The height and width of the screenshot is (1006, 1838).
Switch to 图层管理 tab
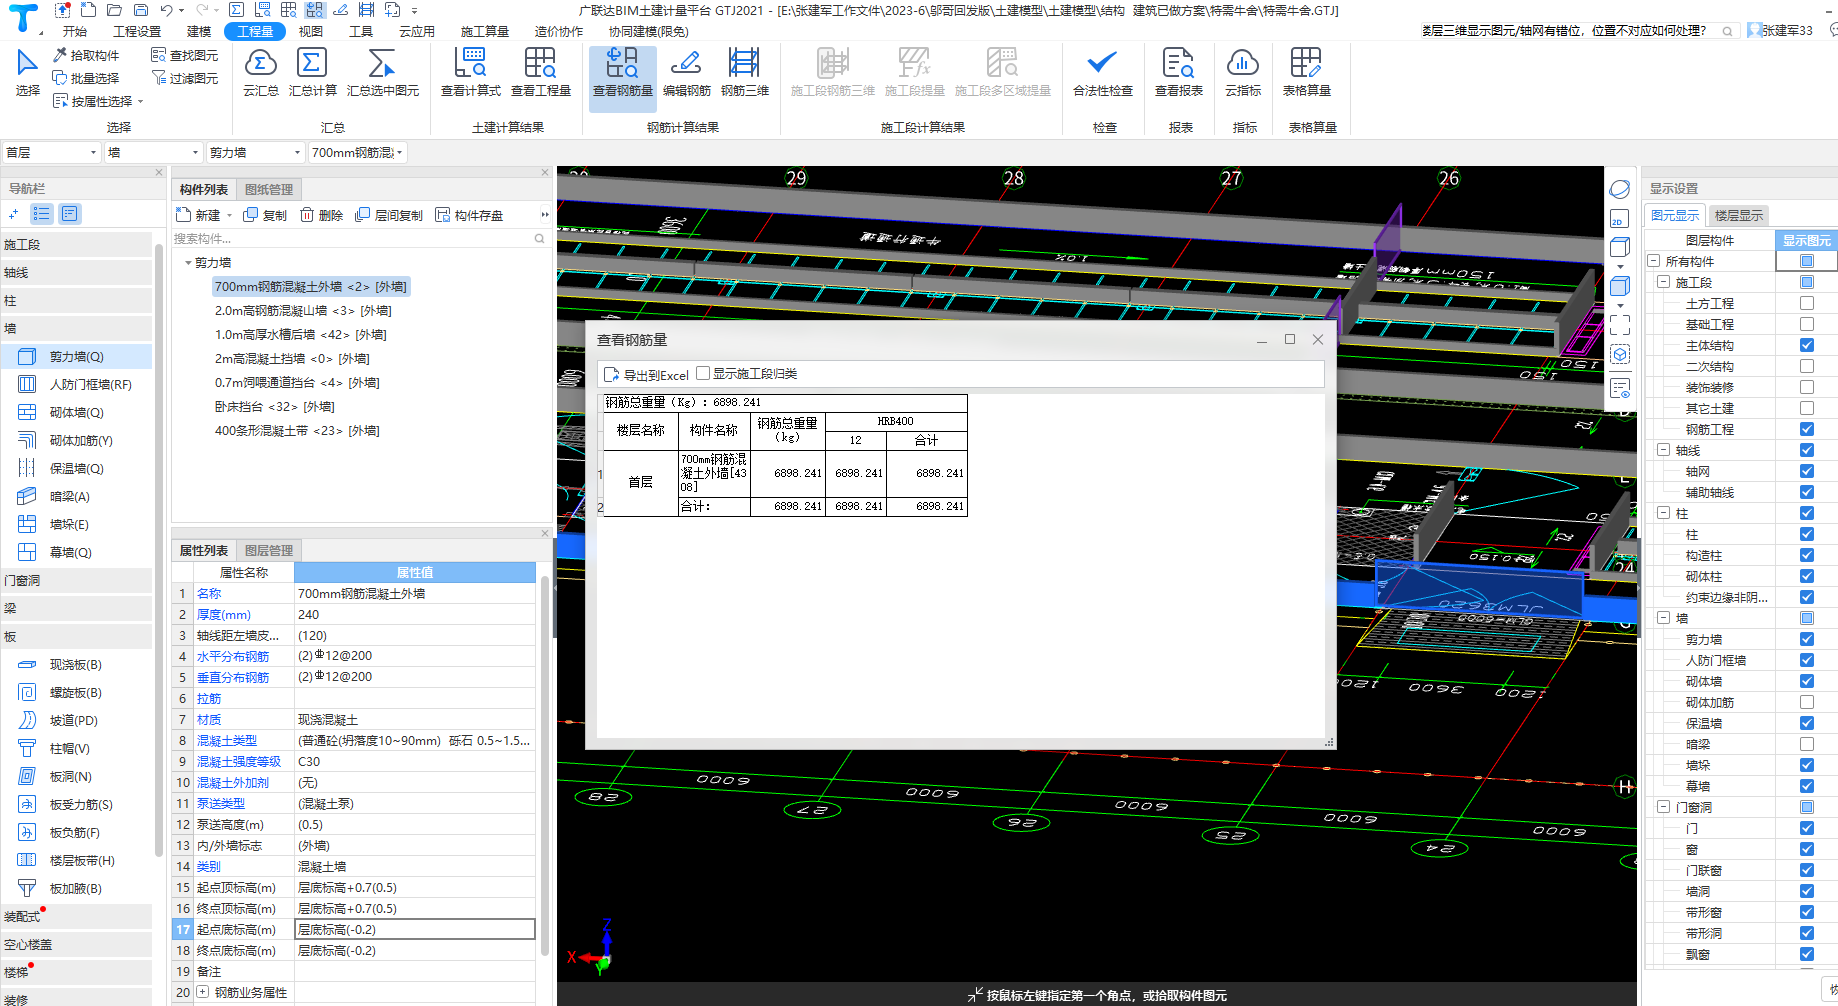tap(269, 550)
